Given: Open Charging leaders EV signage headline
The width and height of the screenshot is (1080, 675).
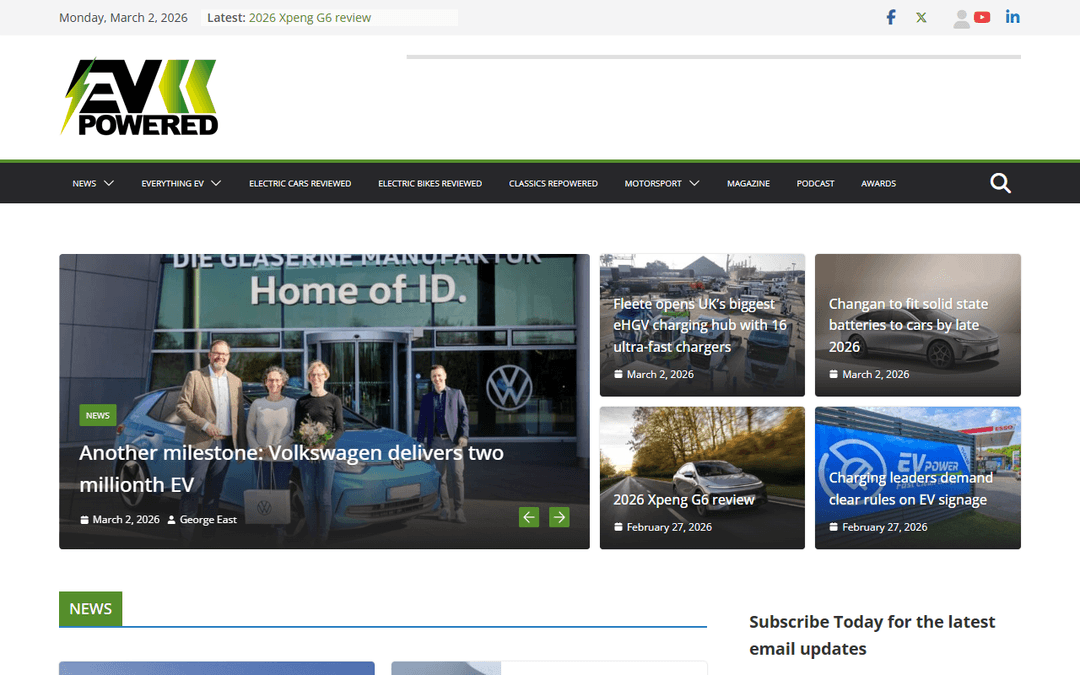Looking at the screenshot, I should 911,488.
